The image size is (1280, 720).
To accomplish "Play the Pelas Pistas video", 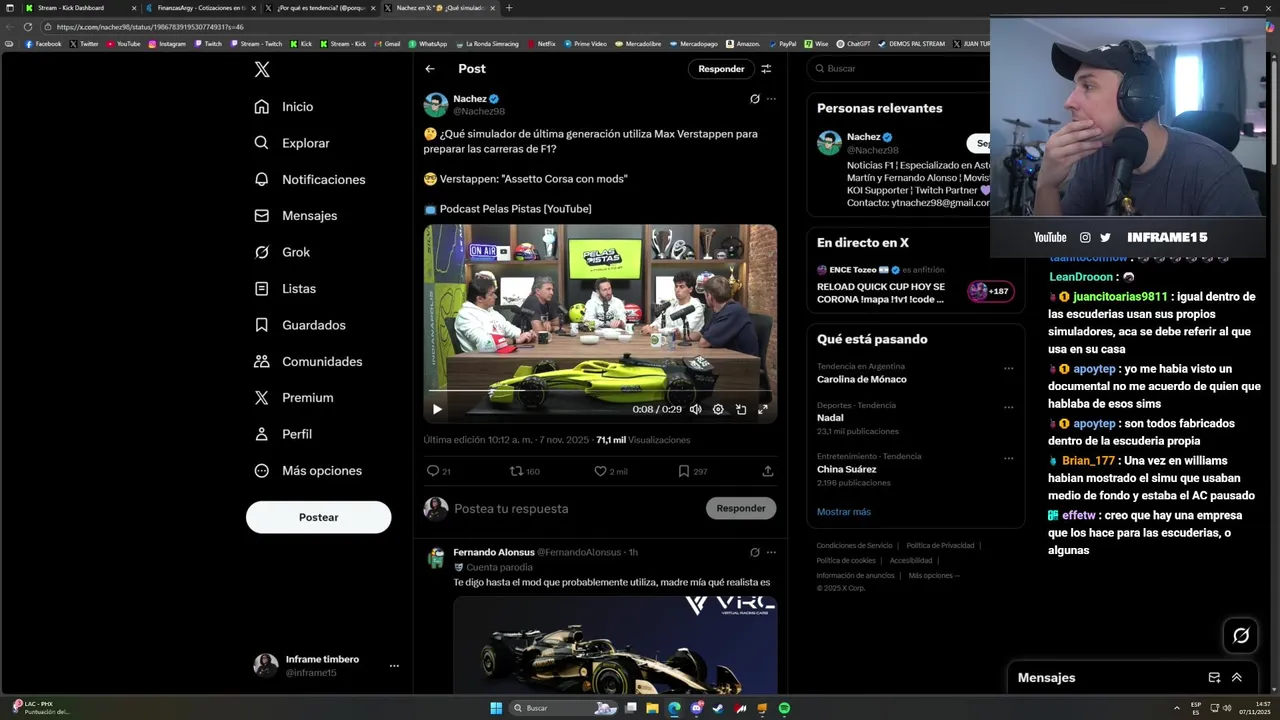I will point(437,409).
